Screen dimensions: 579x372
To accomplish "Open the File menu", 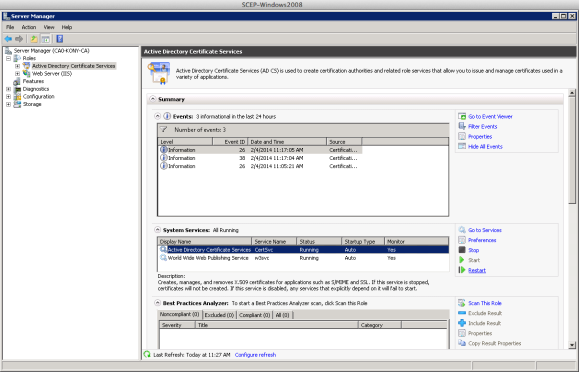I will 10,27.
